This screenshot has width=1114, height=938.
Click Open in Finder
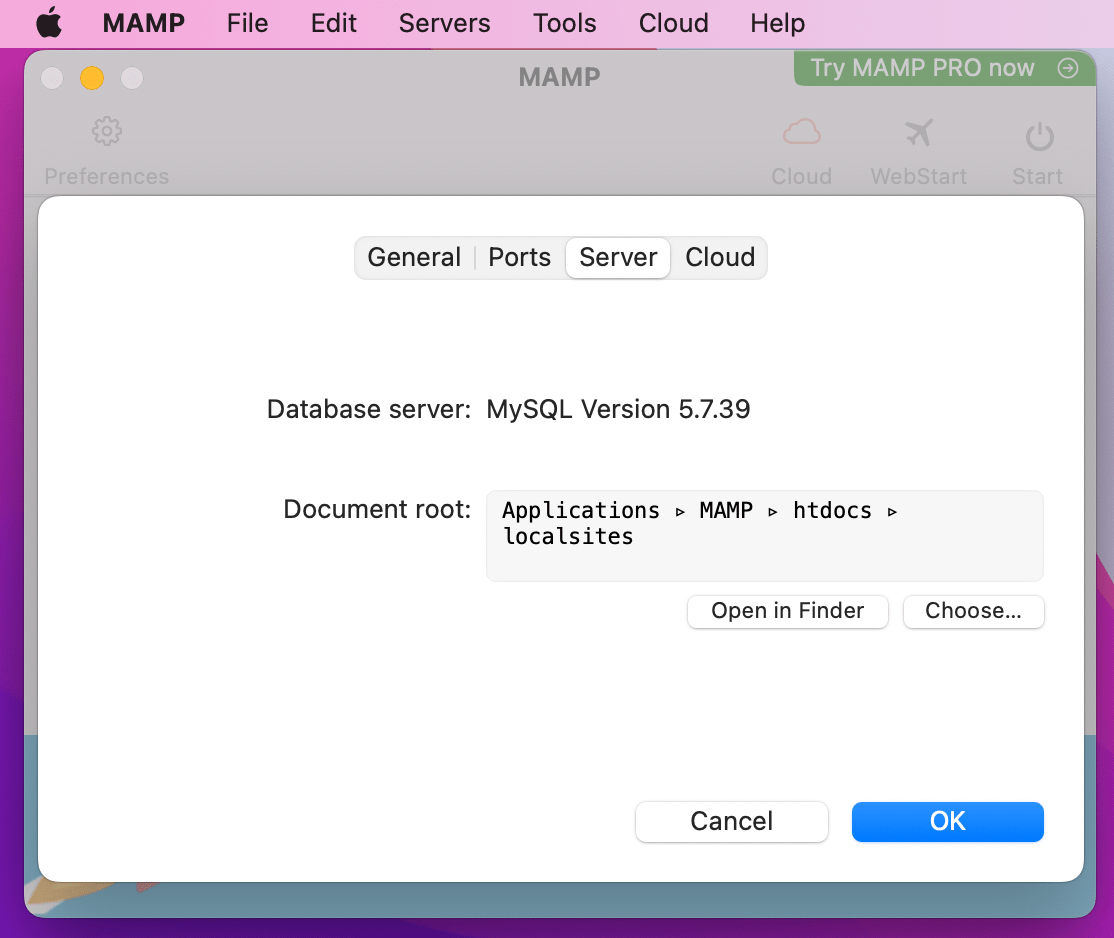pyautogui.click(x=787, y=611)
